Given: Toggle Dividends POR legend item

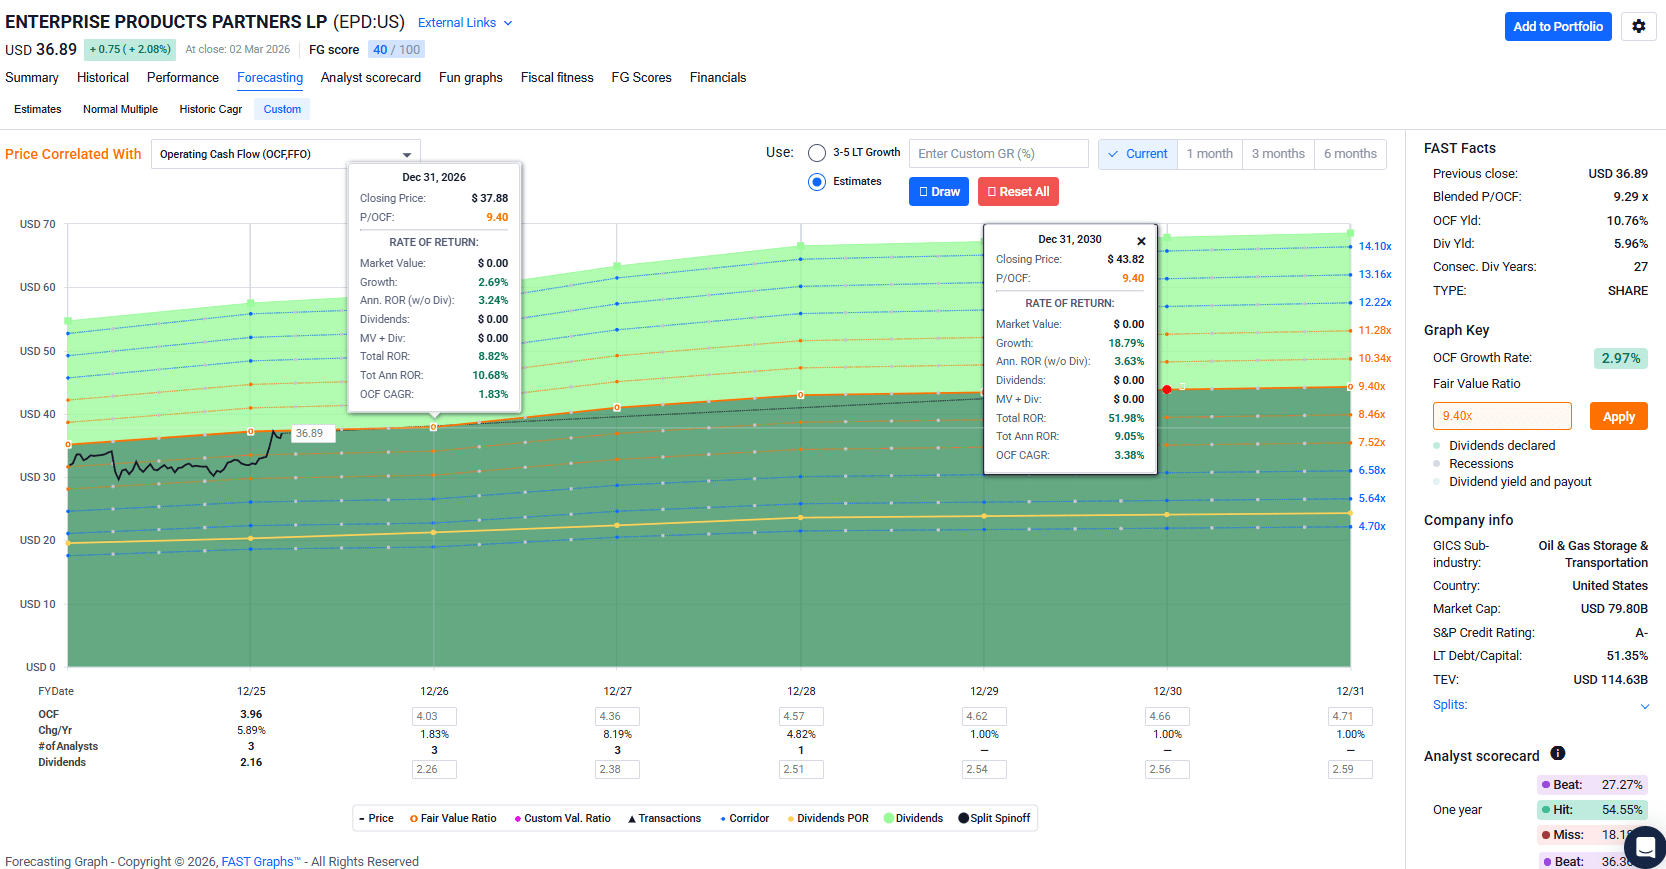Looking at the screenshot, I should (x=828, y=818).
